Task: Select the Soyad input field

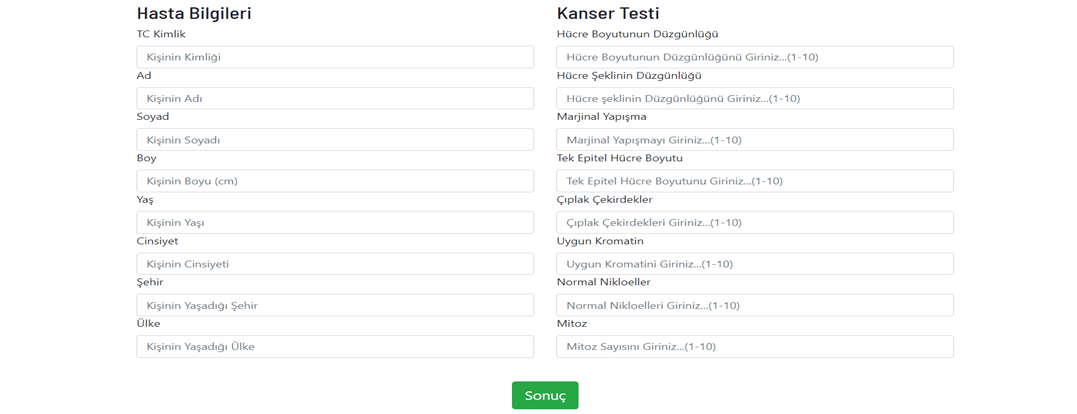Action: point(334,140)
